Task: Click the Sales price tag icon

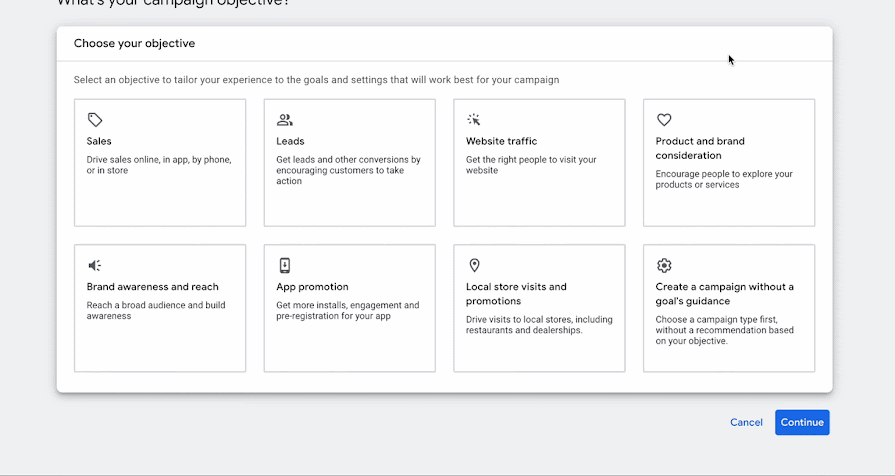Action: 95,120
